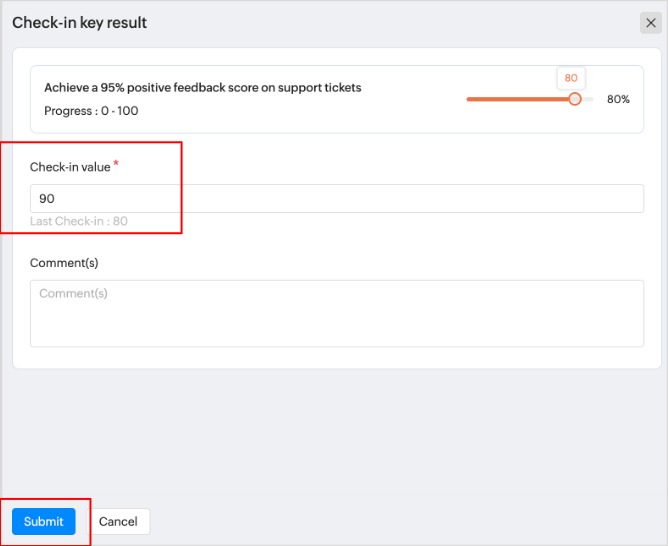Click the "Check-in value" field label
The image size is (668, 546).
(x=70, y=167)
